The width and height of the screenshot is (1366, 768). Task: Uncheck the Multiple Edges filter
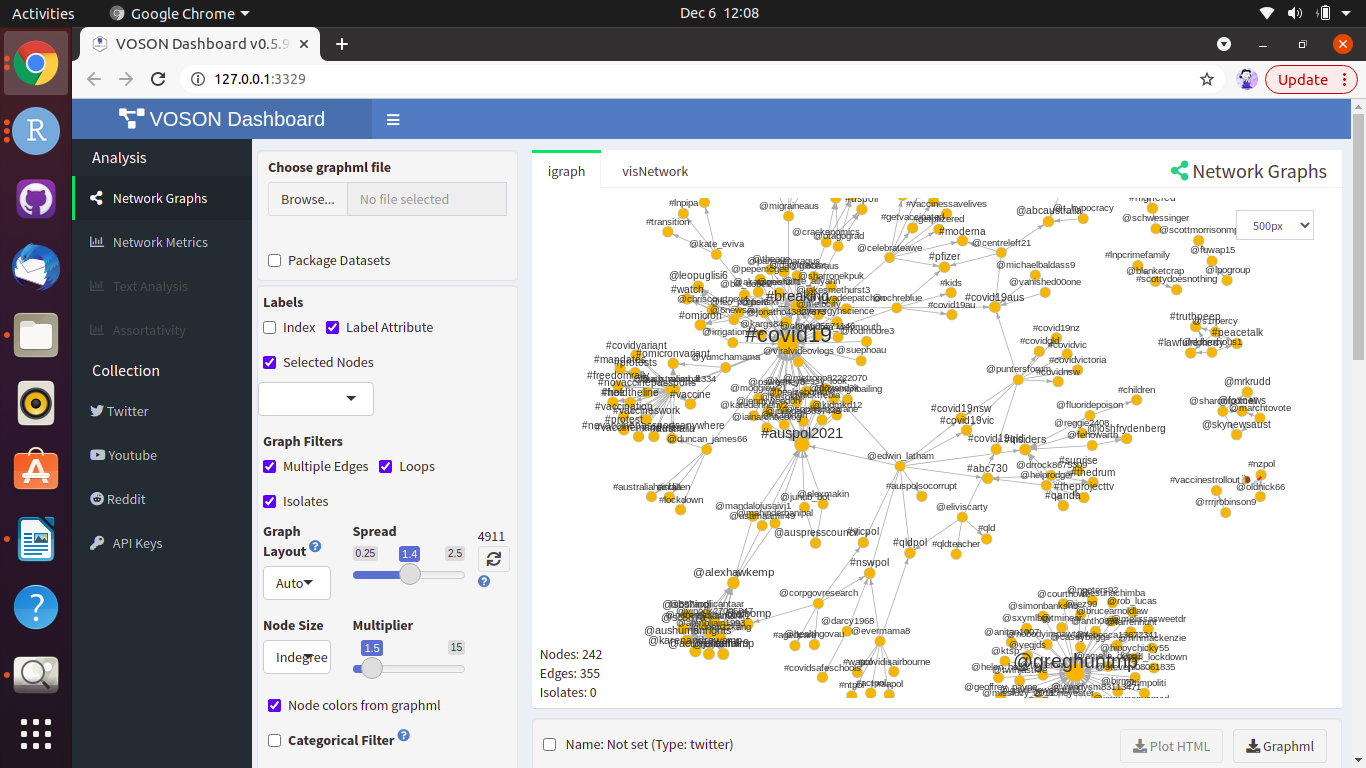coord(270,467)
